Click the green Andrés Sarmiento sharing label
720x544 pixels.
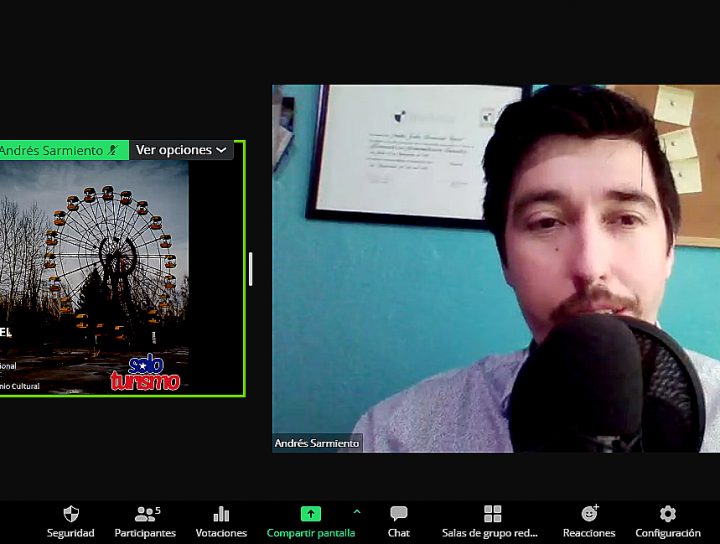[50, 150]
